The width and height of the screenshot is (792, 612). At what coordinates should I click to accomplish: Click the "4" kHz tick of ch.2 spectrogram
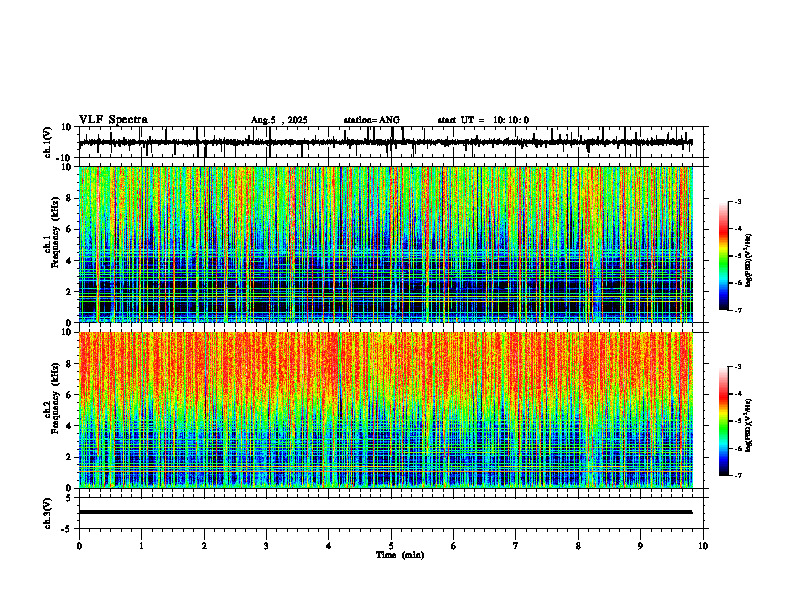(x=68, y=426)
